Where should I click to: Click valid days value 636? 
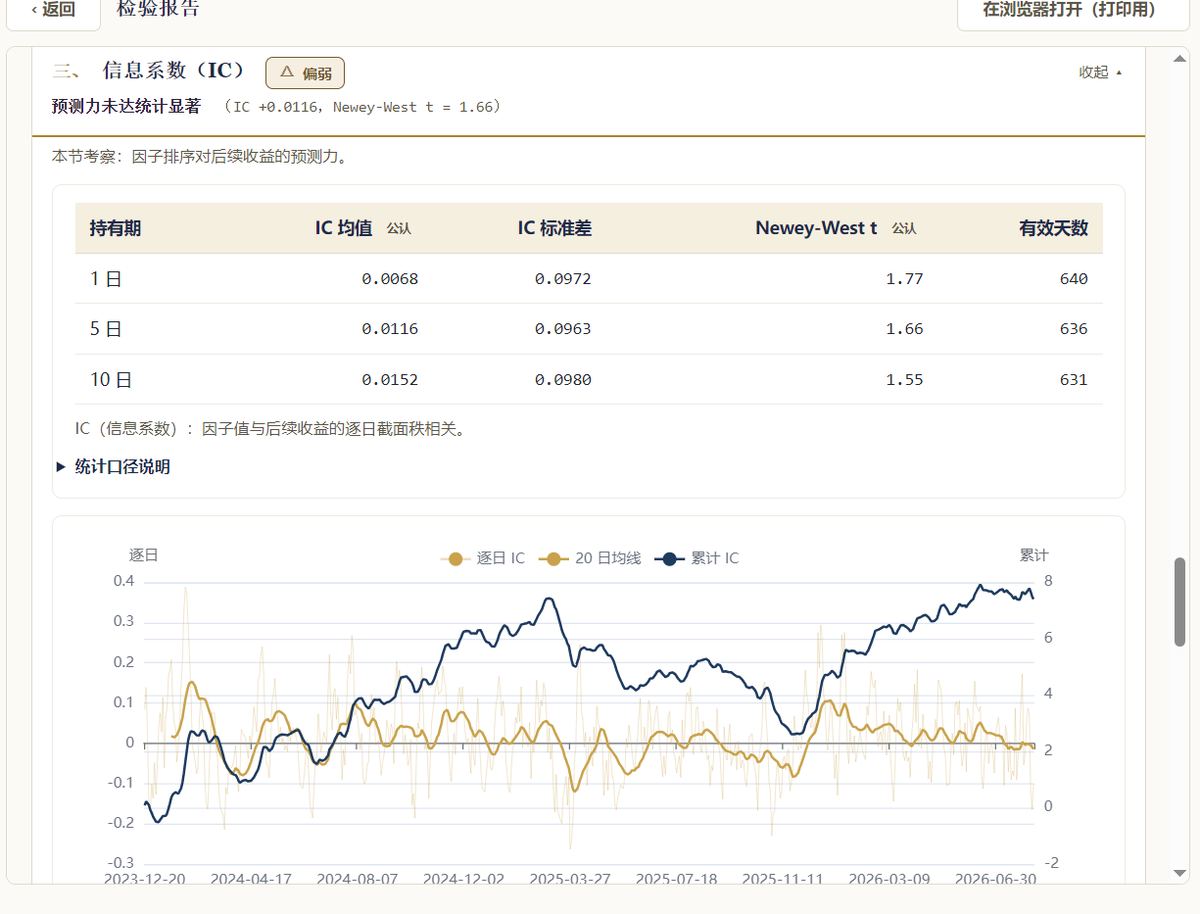(1073, 329)
